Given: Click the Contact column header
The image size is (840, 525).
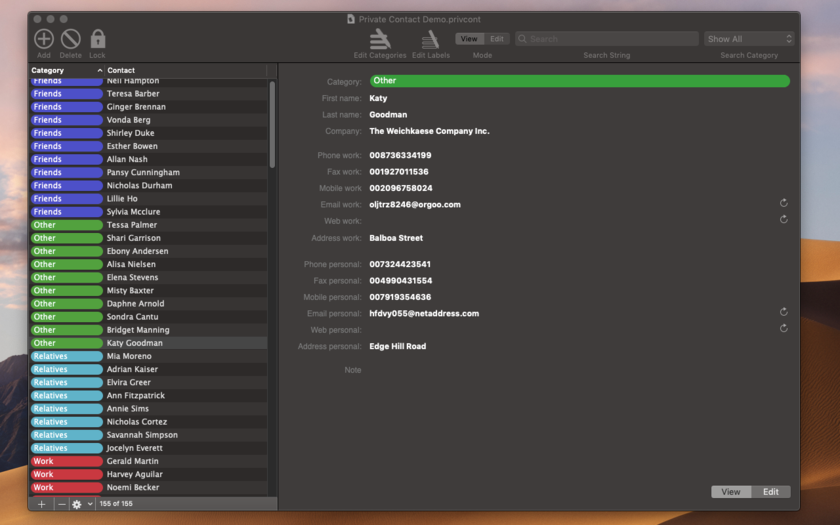Looking at the screenshot, I should tap(185, 70).
